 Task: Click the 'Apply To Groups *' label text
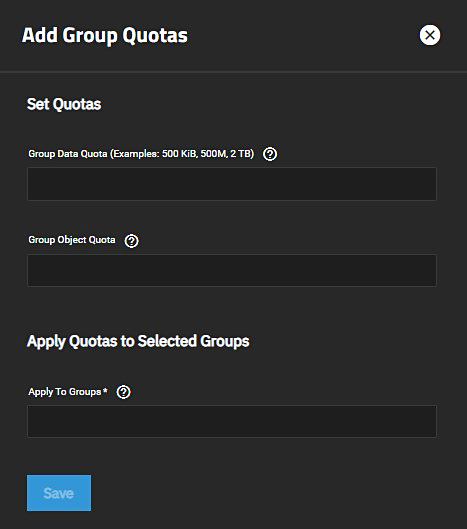[x=68, y=392]
